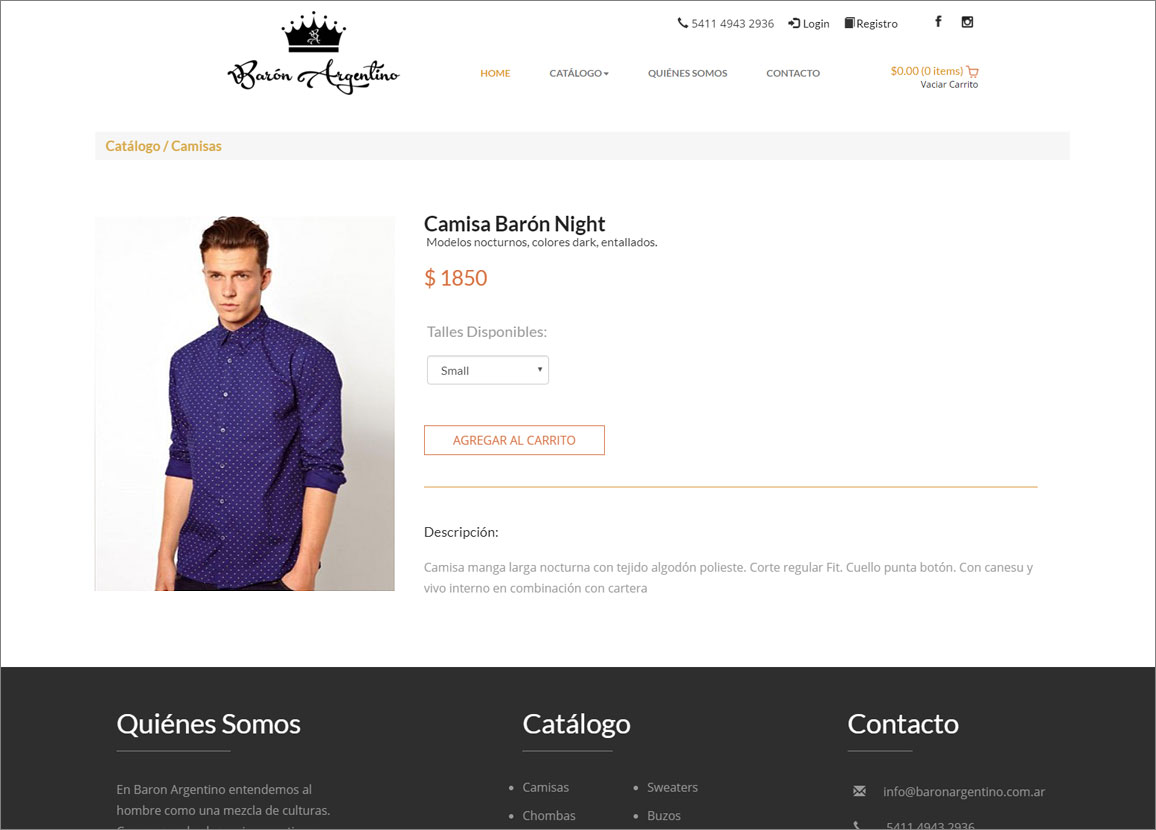Image resolution: width=1156 pixels, height=830 pixels.
Task: Open the Camisas footer catalog link
Action: [545, 787]
